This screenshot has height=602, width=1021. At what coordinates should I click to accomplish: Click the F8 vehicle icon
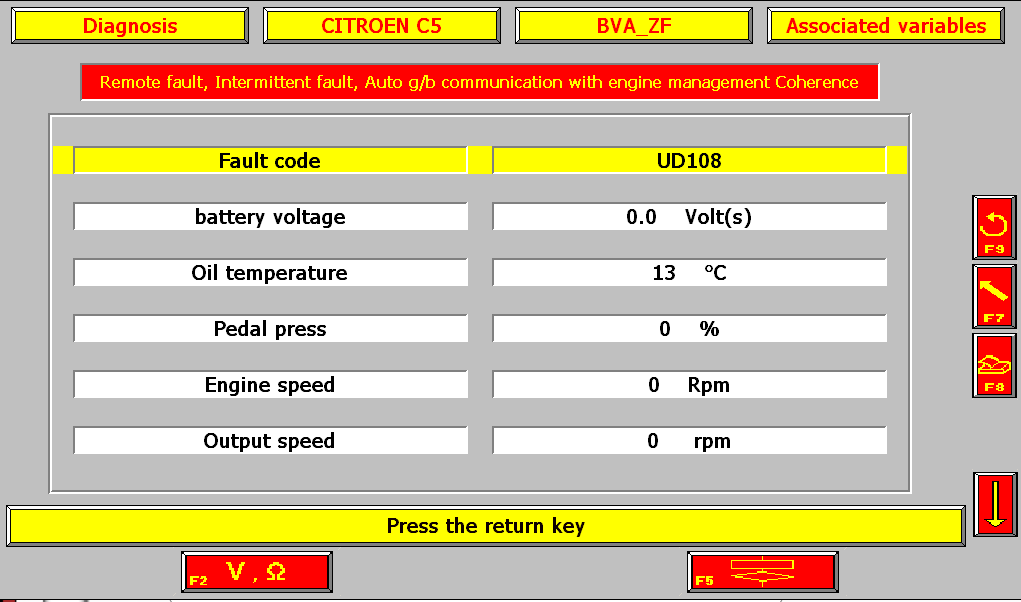coord(994,366)
